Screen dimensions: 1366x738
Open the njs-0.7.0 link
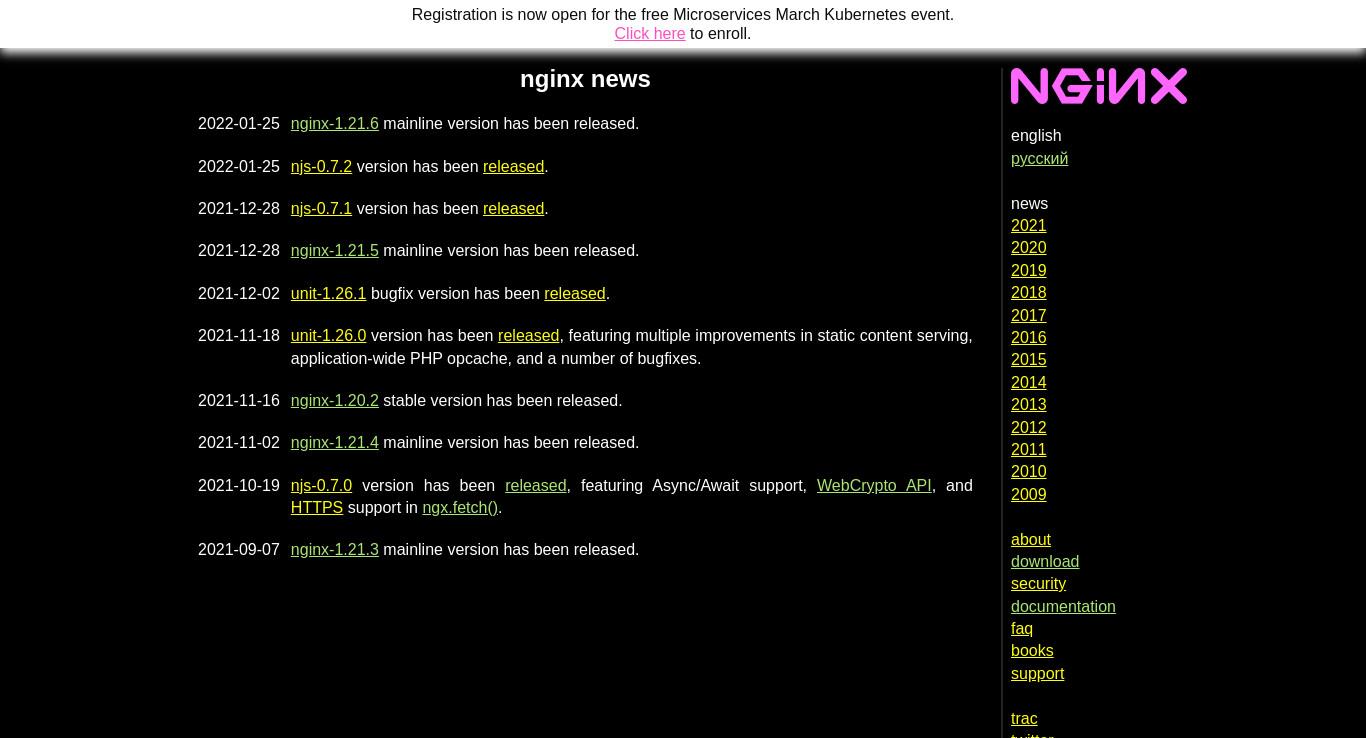click(321, 485)
